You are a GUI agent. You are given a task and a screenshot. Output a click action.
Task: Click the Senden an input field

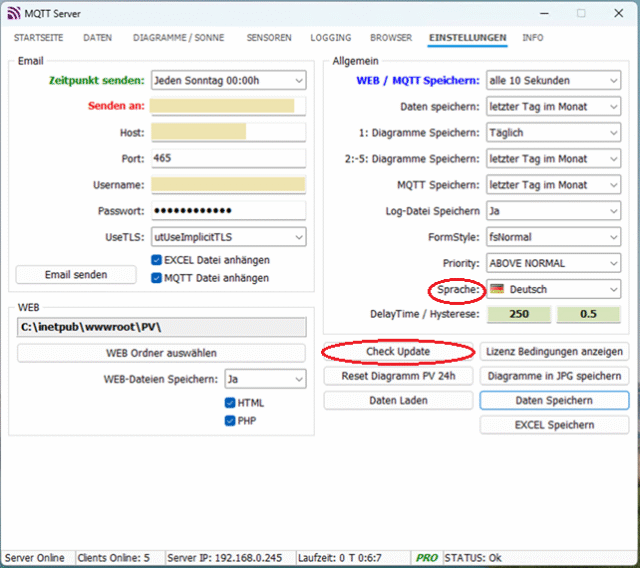click(x=229, y=106)
